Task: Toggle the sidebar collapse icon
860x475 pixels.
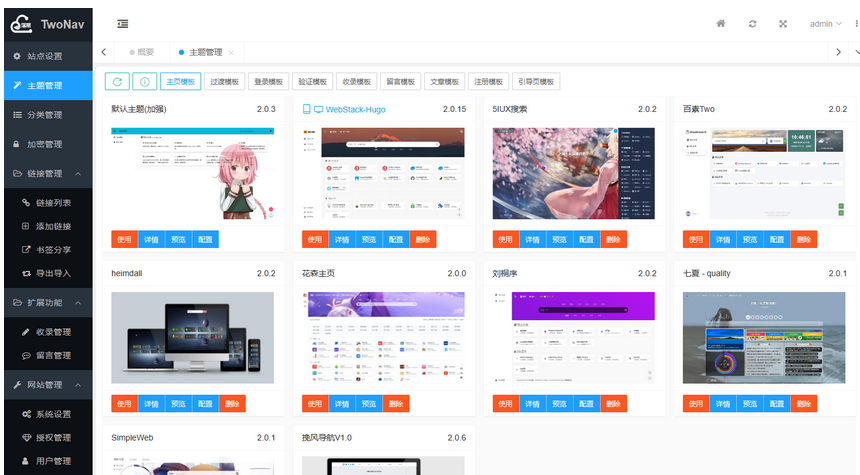Action: (123, 24)
